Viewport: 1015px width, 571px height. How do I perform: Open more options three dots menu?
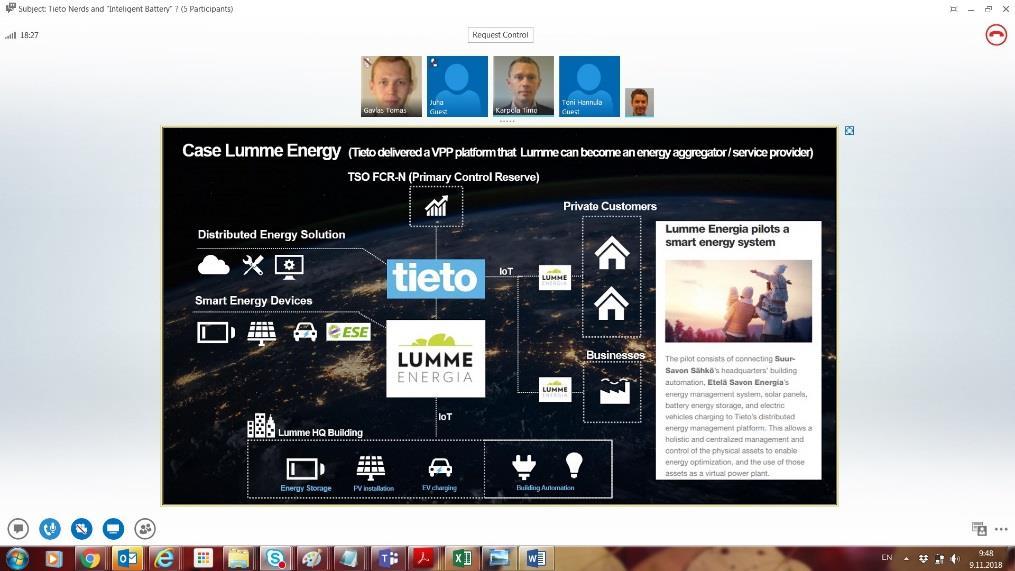point(1001,529)
